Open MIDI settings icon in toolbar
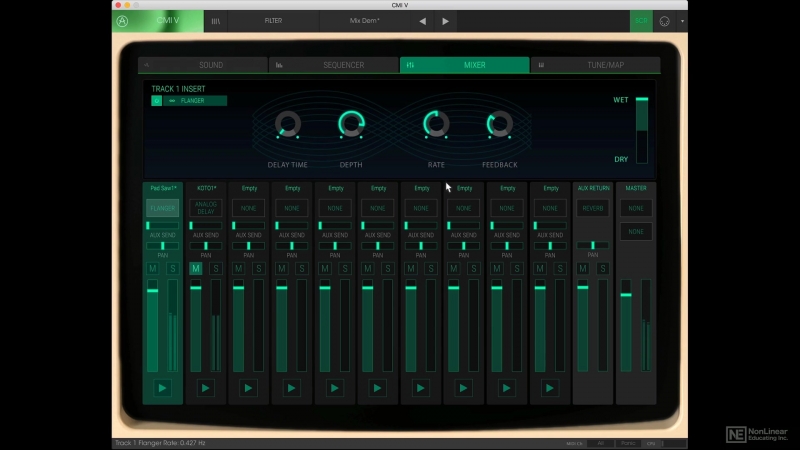The width and height of the screenshot is (800, 450). [x=664, y=21]
